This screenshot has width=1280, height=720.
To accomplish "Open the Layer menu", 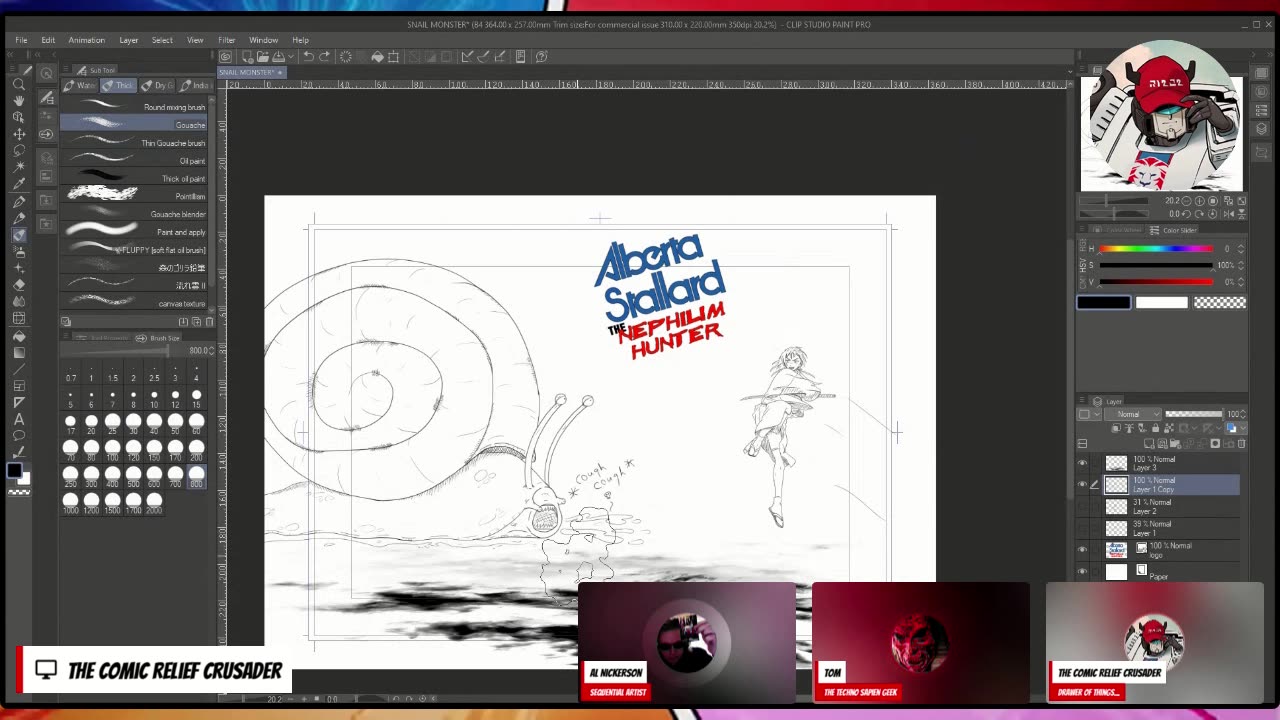I will (129, 40).
